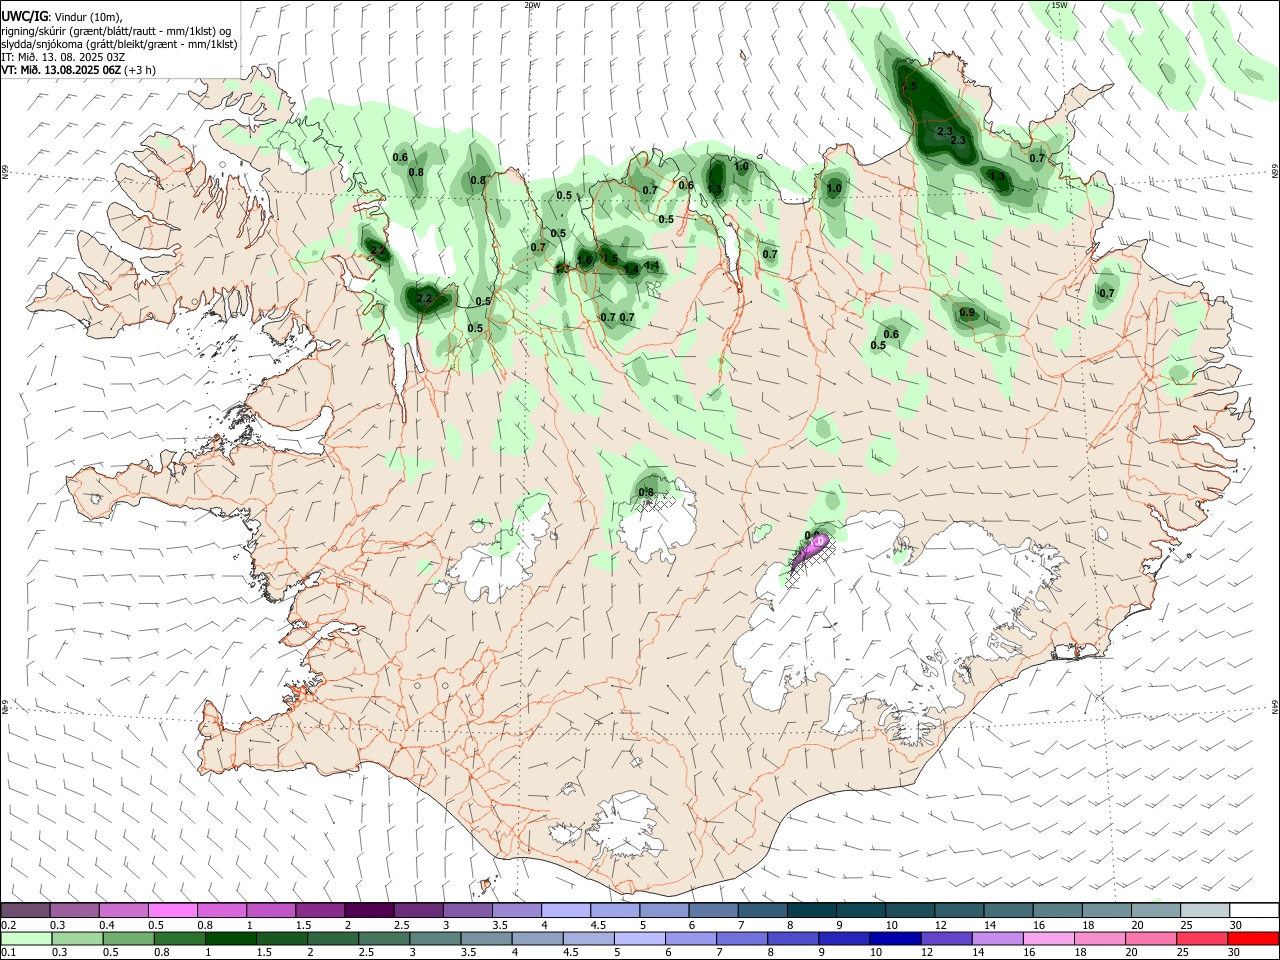Select the dark grey-purple 0.2 snow swatch
The height and width of the screenshot is (960, 1280).
25,910
